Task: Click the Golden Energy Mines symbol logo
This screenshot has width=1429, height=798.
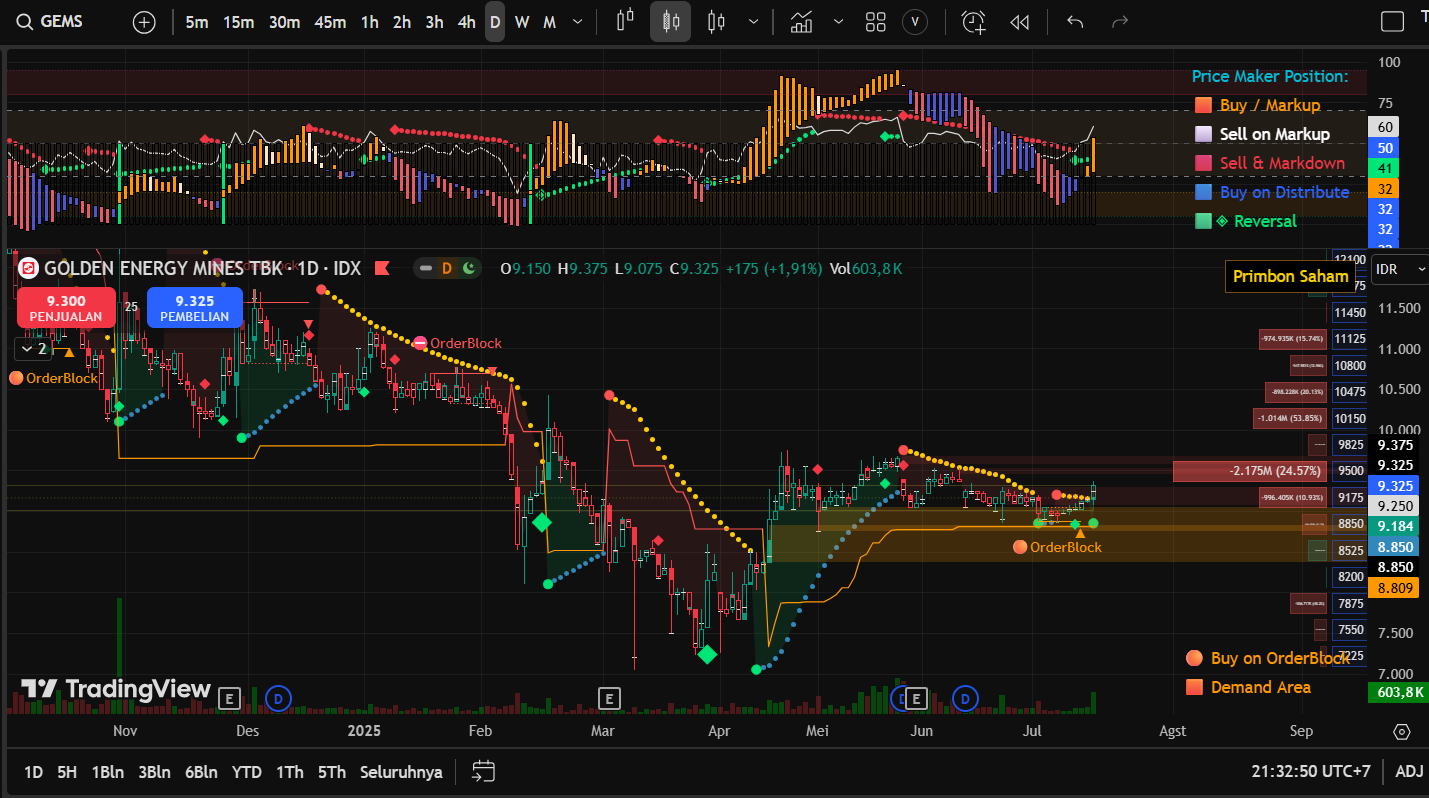Action: 28,268
